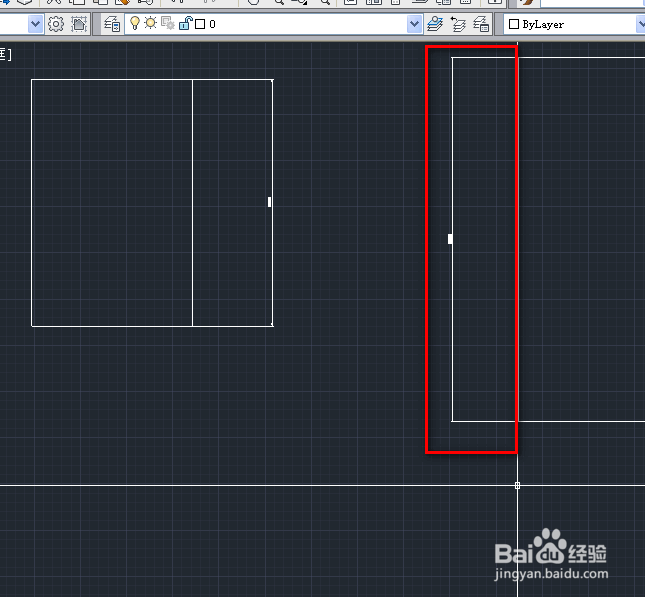The width and height of the screenshot is (645, 597).
Task: Select the grip on the left rectangle's right edge
Action: click(269, 202)
